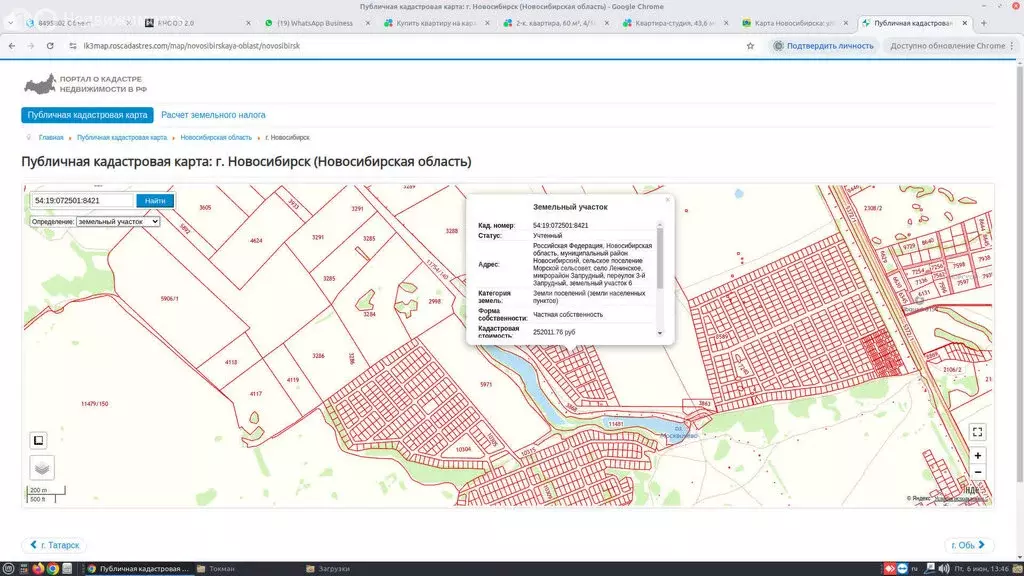Open a new browser tab
This screenshot has width=1024, height=576.
pyautogui.click(x=984, y=23)
